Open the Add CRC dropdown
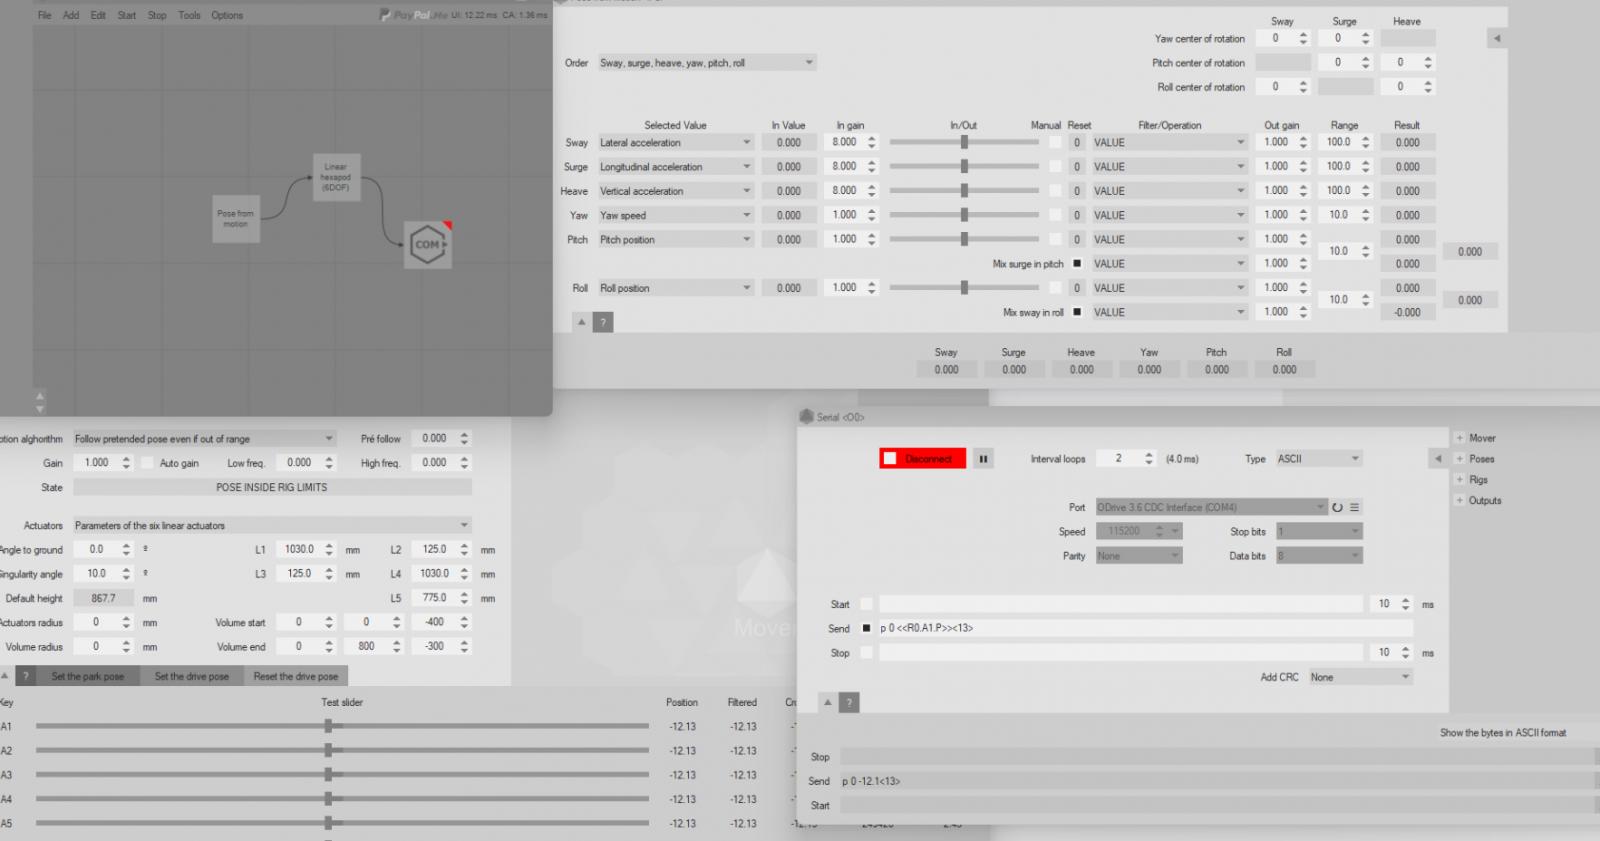Viewport: 1600px width, 841px height. point(1360,677)
